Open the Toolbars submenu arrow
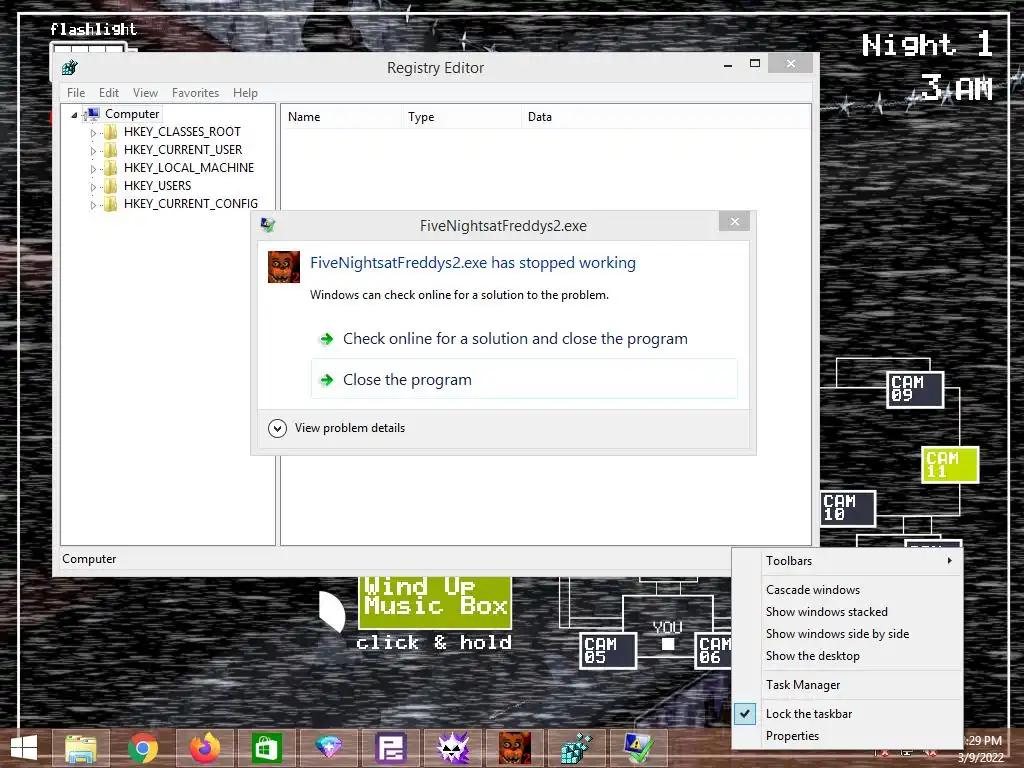The image size is (1024, 768). 950,560
